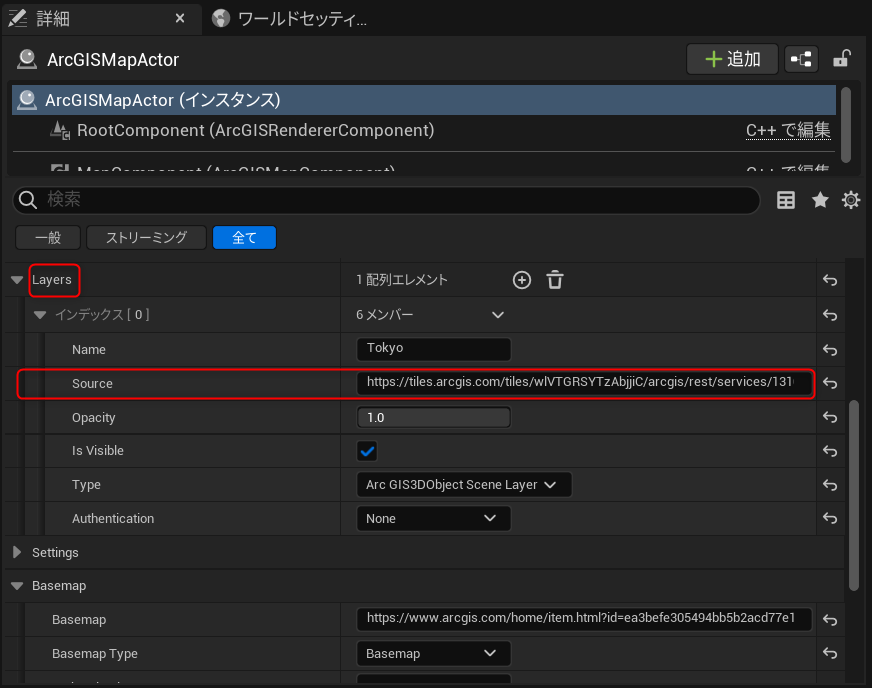Click the add element icon for Layers
Viewport: 872px width, 688px height.
522,280
